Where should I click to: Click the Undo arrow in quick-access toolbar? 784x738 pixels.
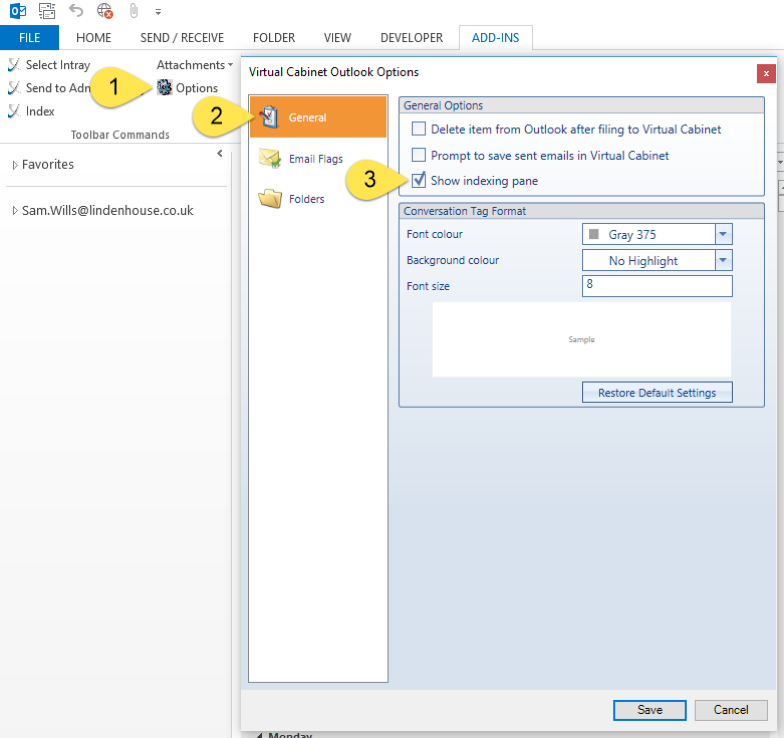[76, 10]
